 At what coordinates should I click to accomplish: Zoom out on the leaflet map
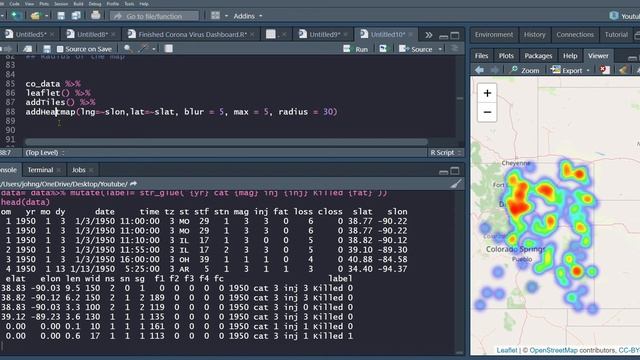click(487, 112)
